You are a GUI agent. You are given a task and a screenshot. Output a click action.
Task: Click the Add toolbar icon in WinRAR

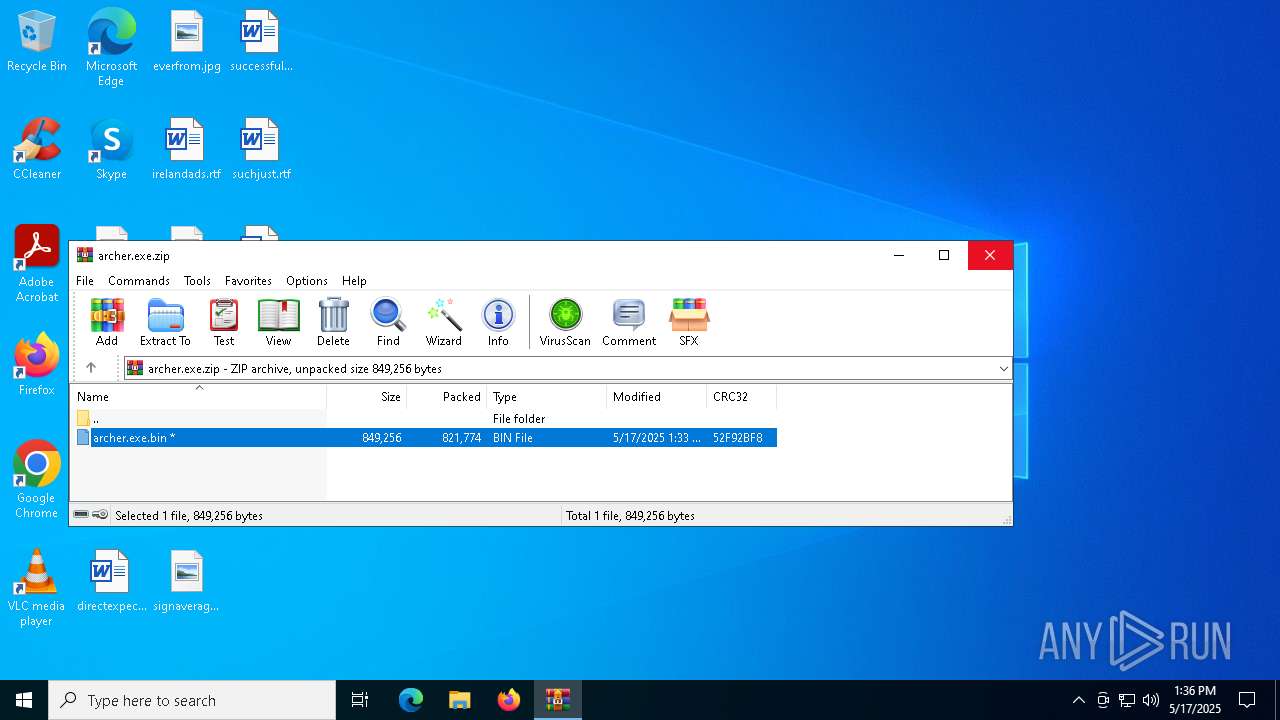click(107, 322)
